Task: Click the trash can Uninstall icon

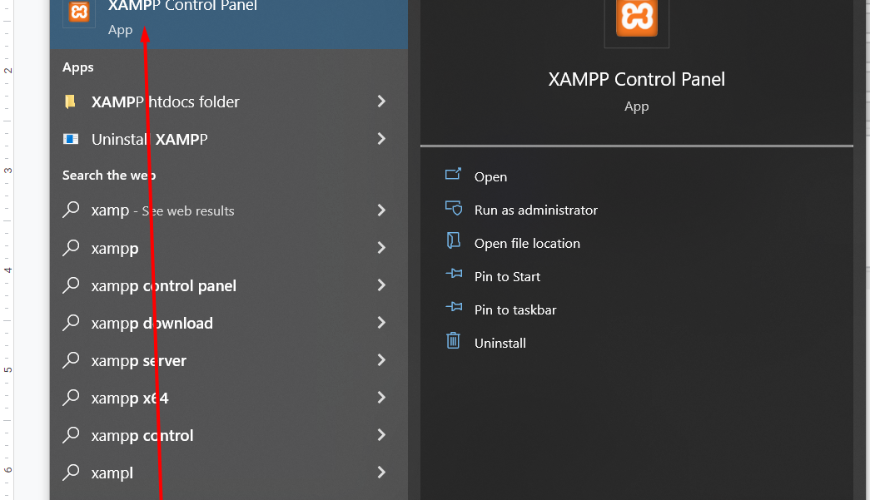Action: click(x=453, y=341)
